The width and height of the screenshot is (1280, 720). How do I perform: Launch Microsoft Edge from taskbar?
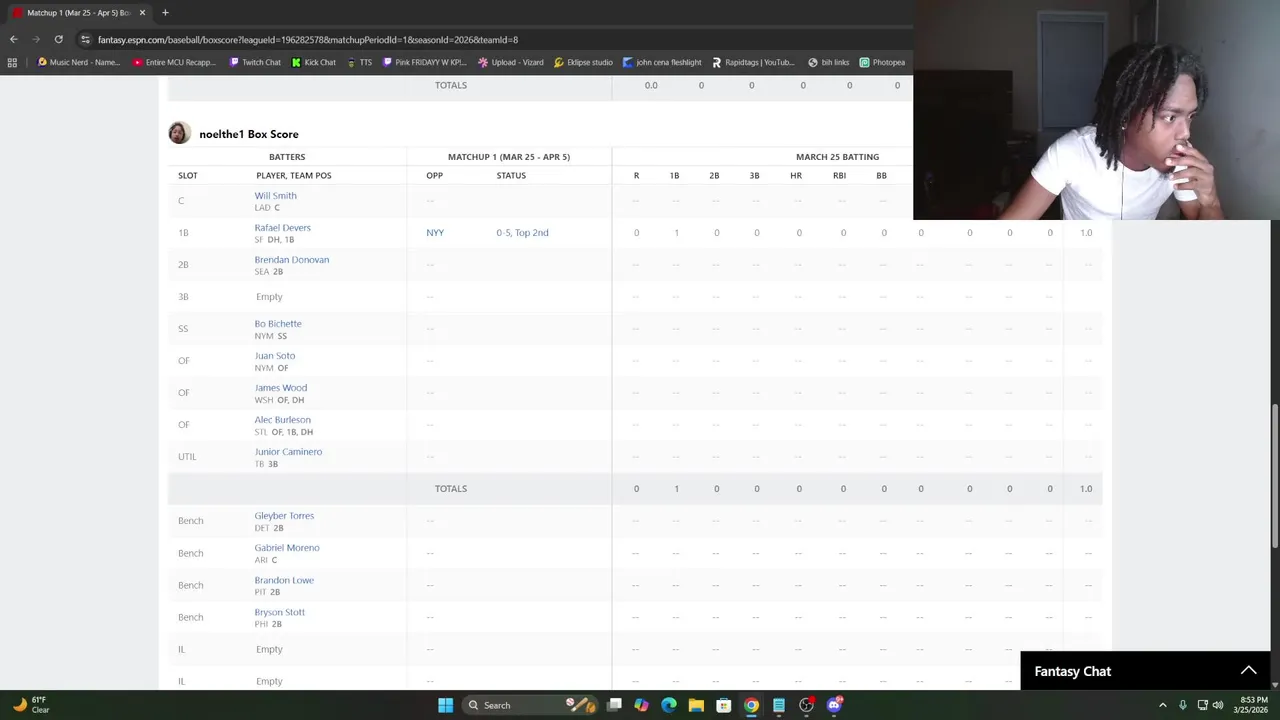pyautogui.click(x=669, y=705)
